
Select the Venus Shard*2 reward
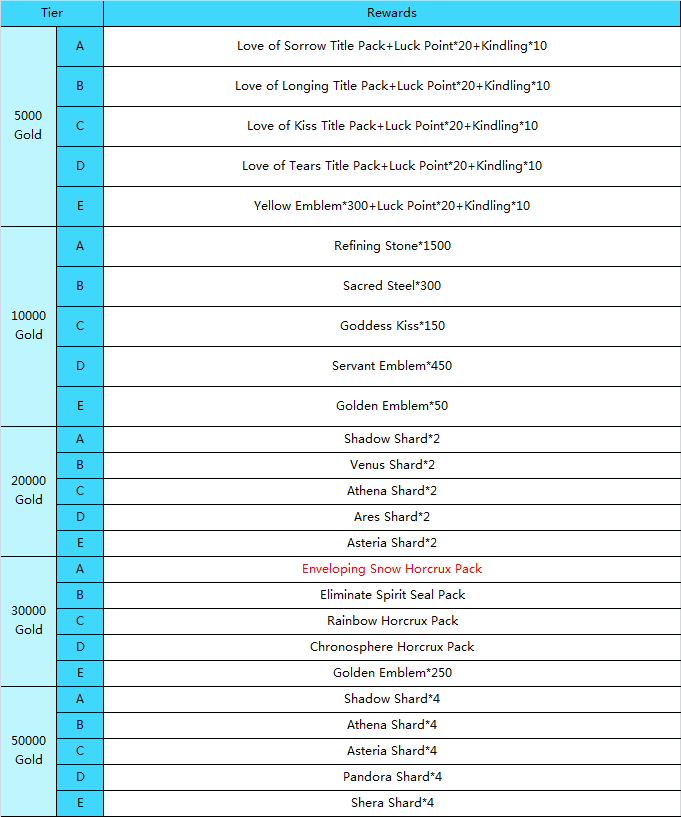pos(392,465)
